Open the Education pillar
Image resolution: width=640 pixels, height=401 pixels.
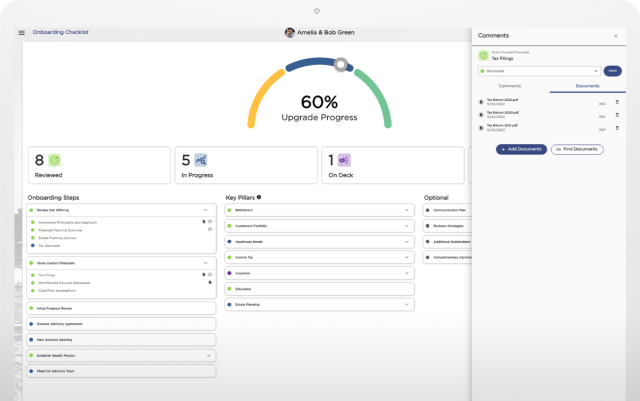[x=320, y=289]
